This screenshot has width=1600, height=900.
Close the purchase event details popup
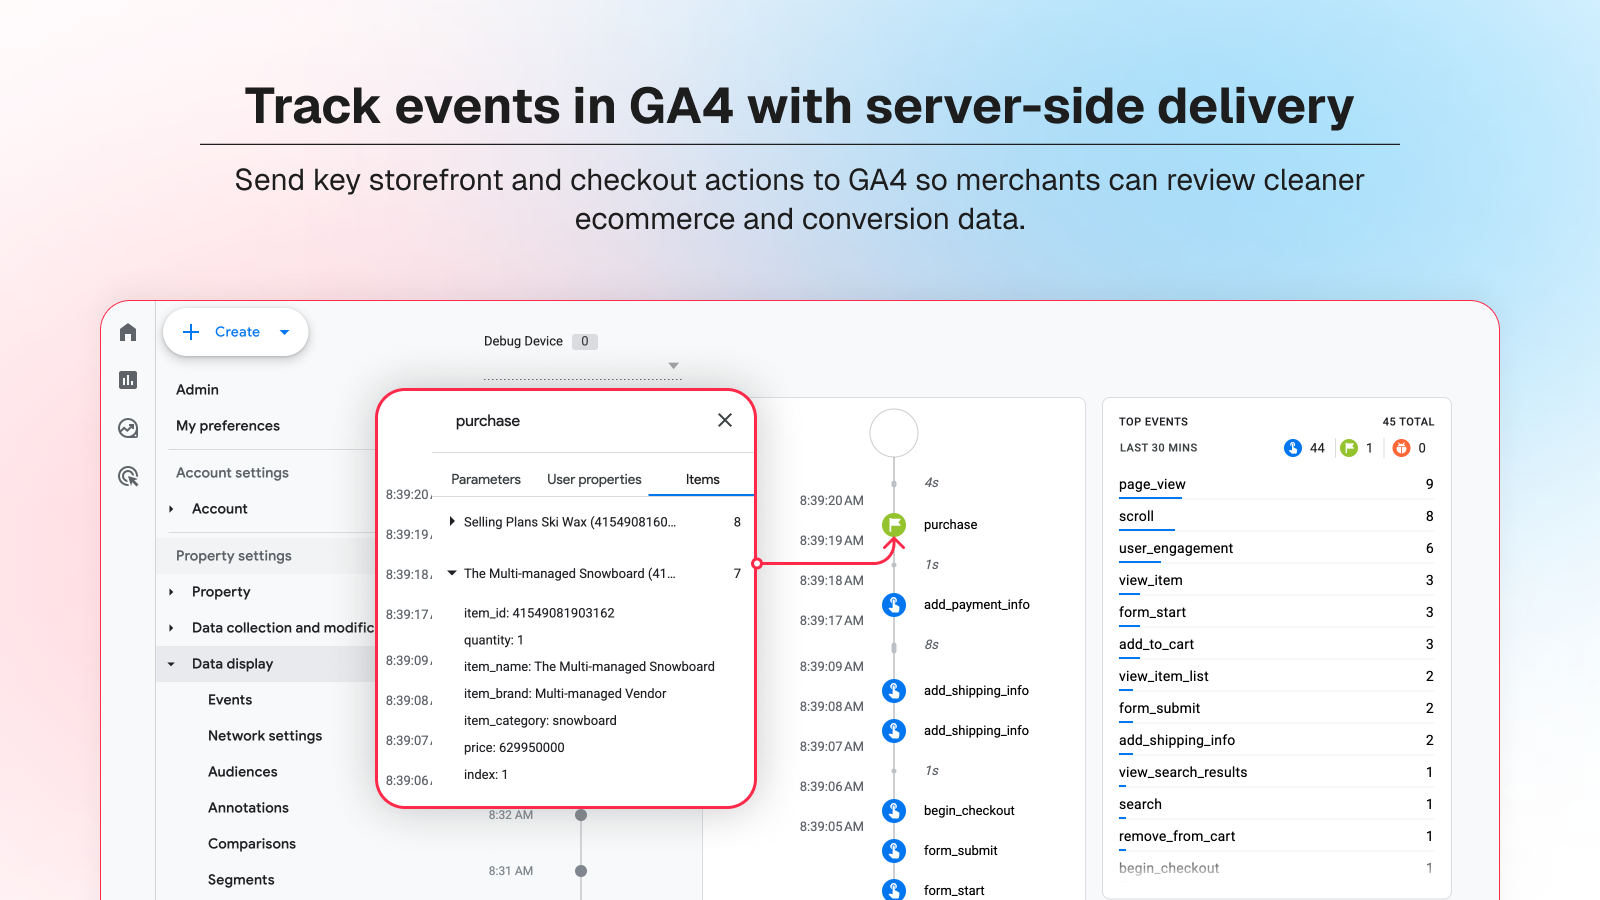click(725, 420)
